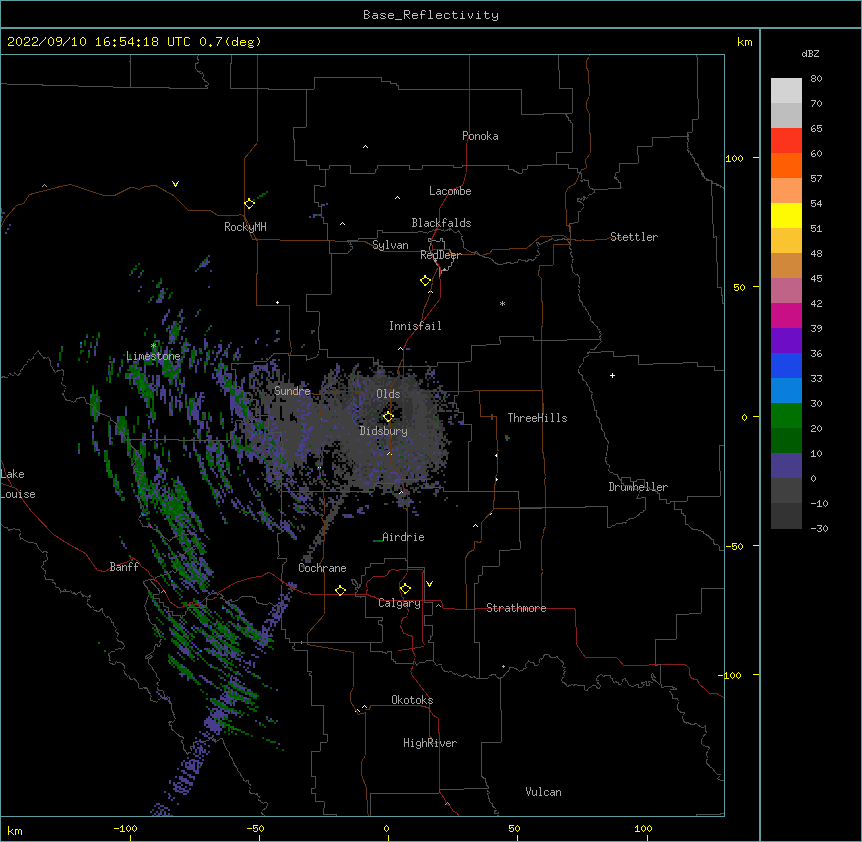
Task: Click the yellow diamond between Olds and Didsbury
Action: [x=388, y=416]
